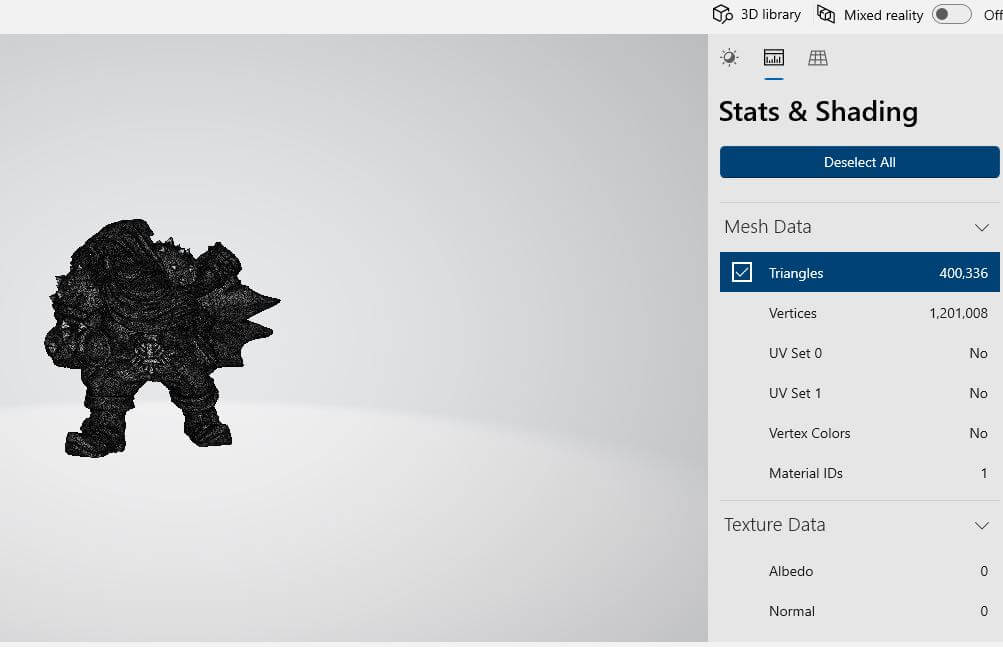Collapse the Mesh Data section chevron

[x=981, y=227]
